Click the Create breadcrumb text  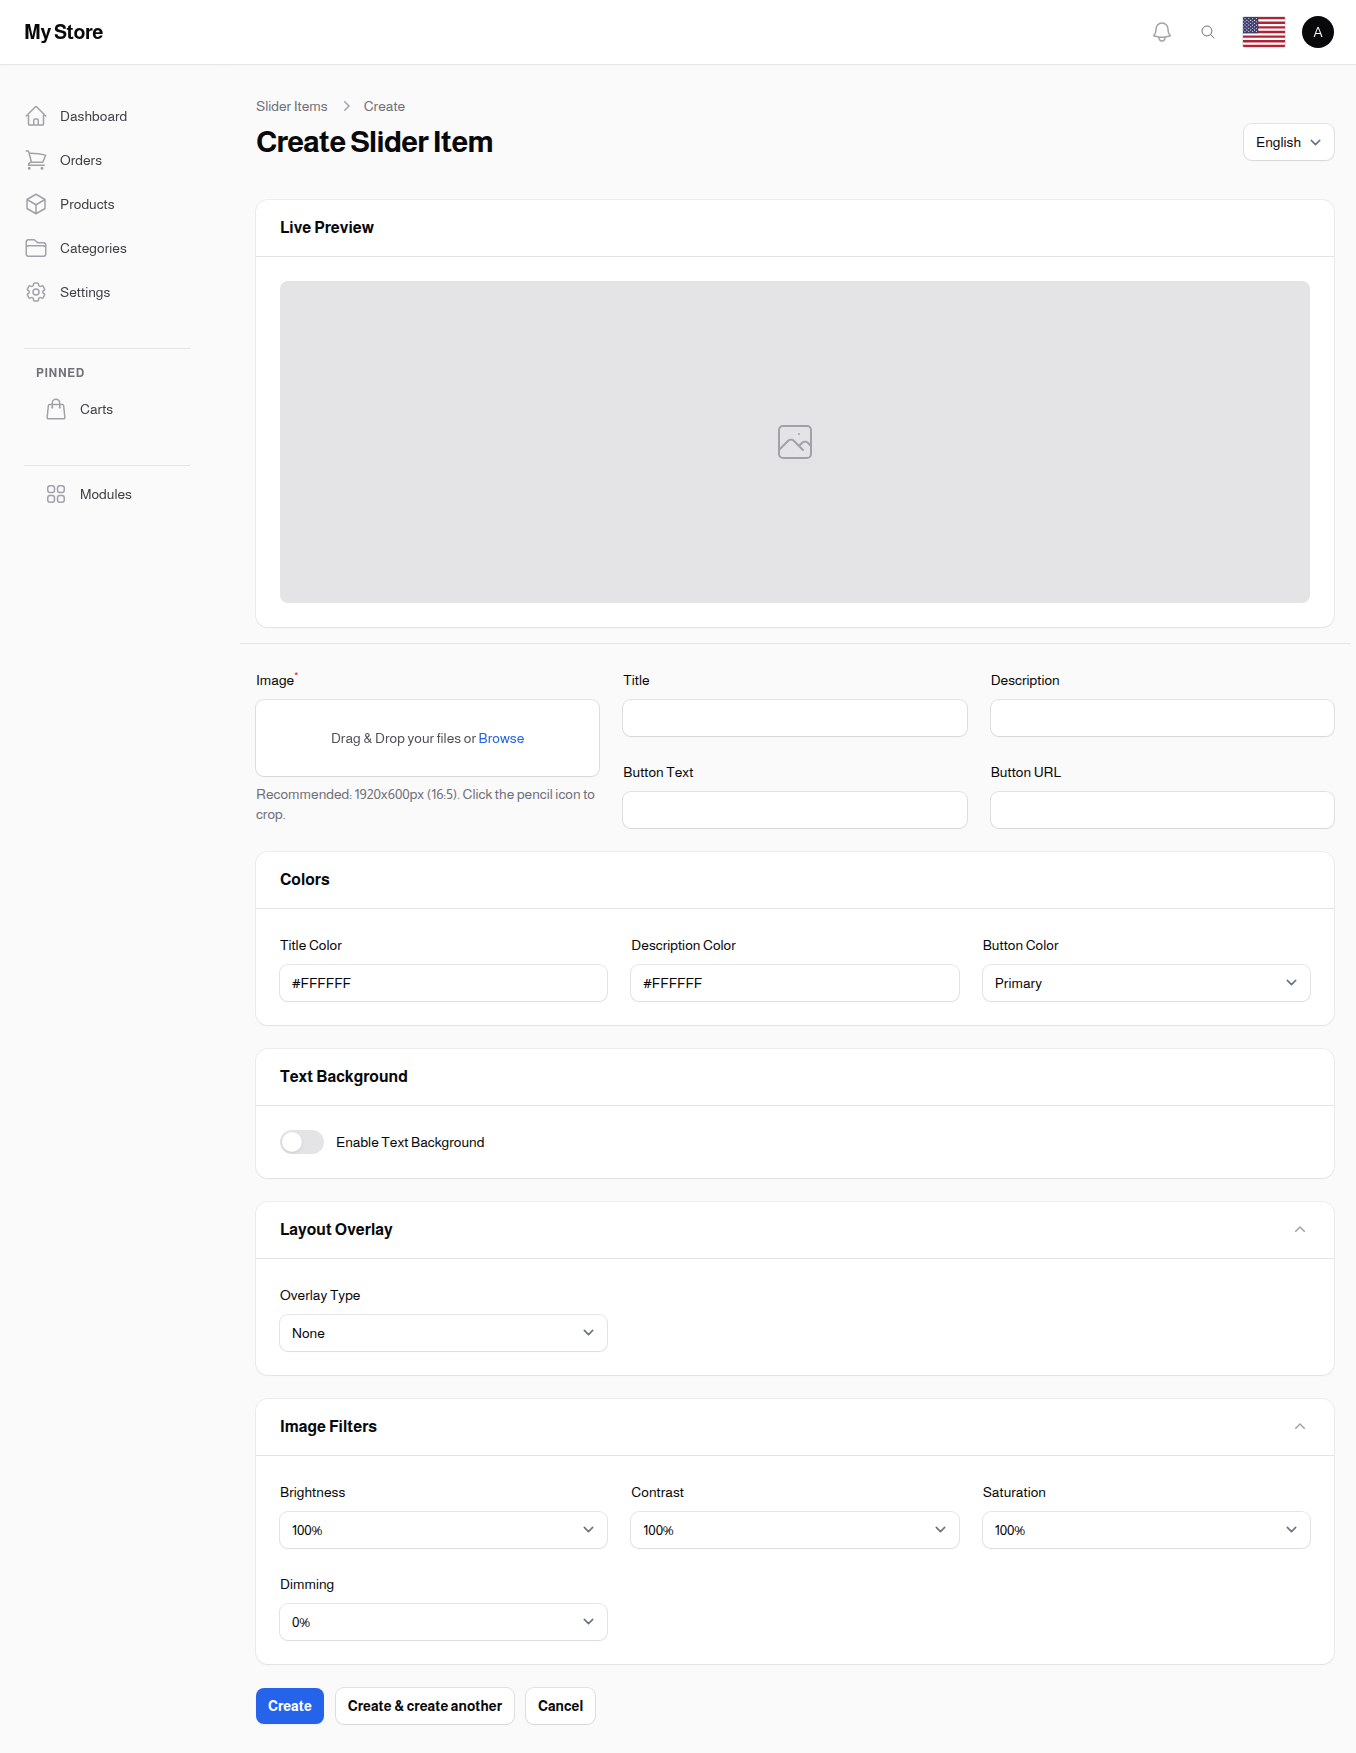384,106
